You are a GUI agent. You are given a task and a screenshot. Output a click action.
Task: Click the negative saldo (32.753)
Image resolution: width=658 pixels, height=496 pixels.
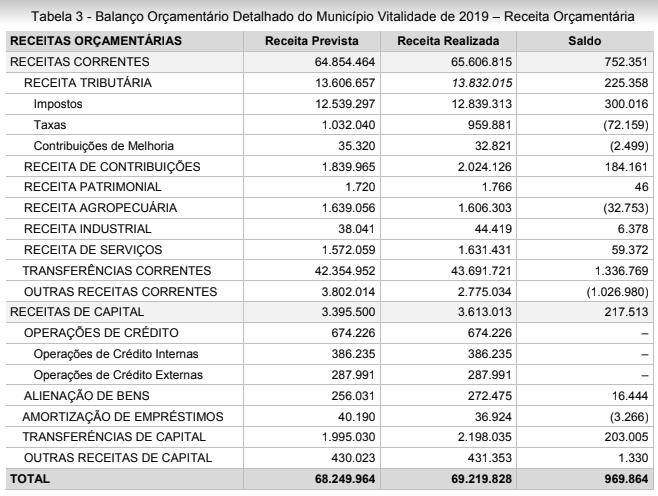pyautogui.click(x=626, y=208)
